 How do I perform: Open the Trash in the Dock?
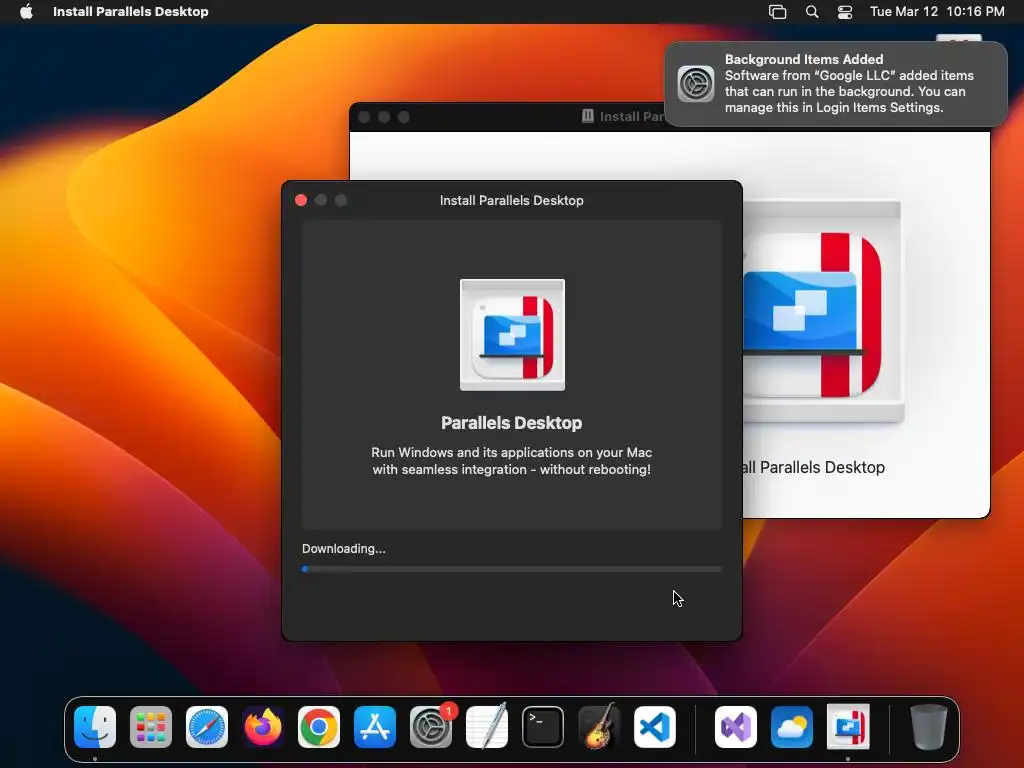coord(929,727)
